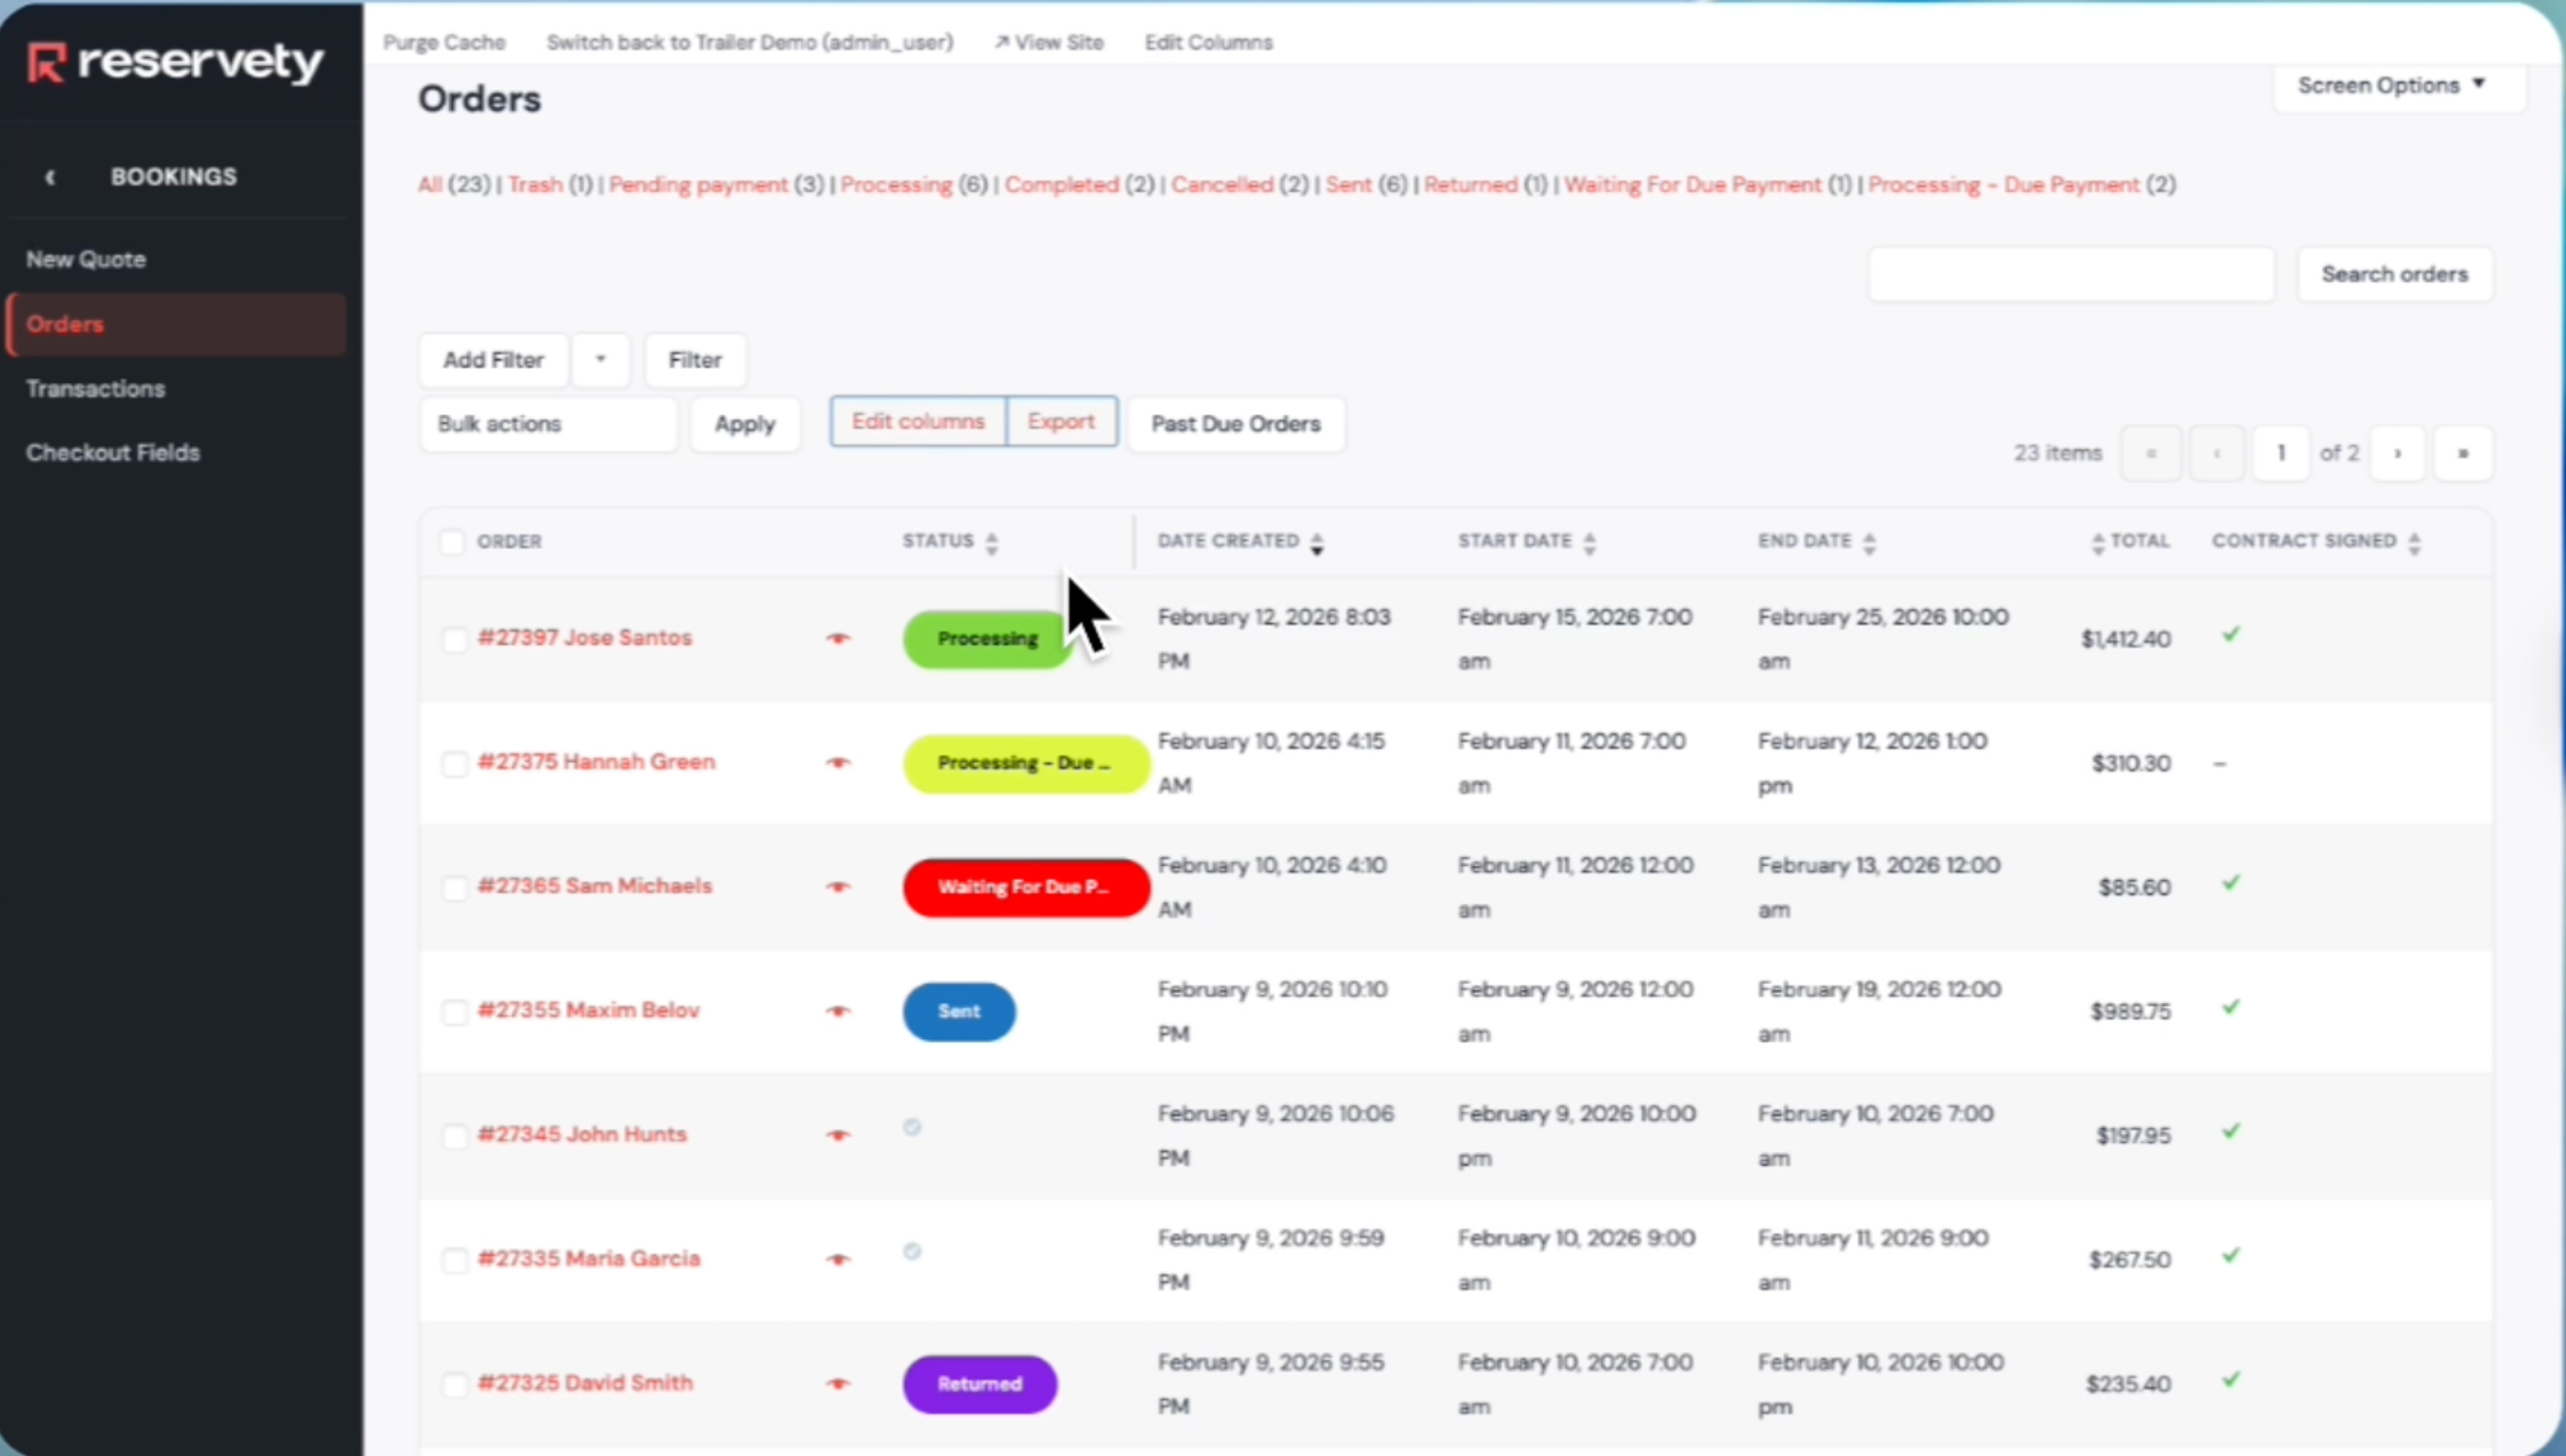Open Transactions in the sidebar
Image resolution: width=2566 pixels, height=1456 pixels.
[x=96, y=389]
